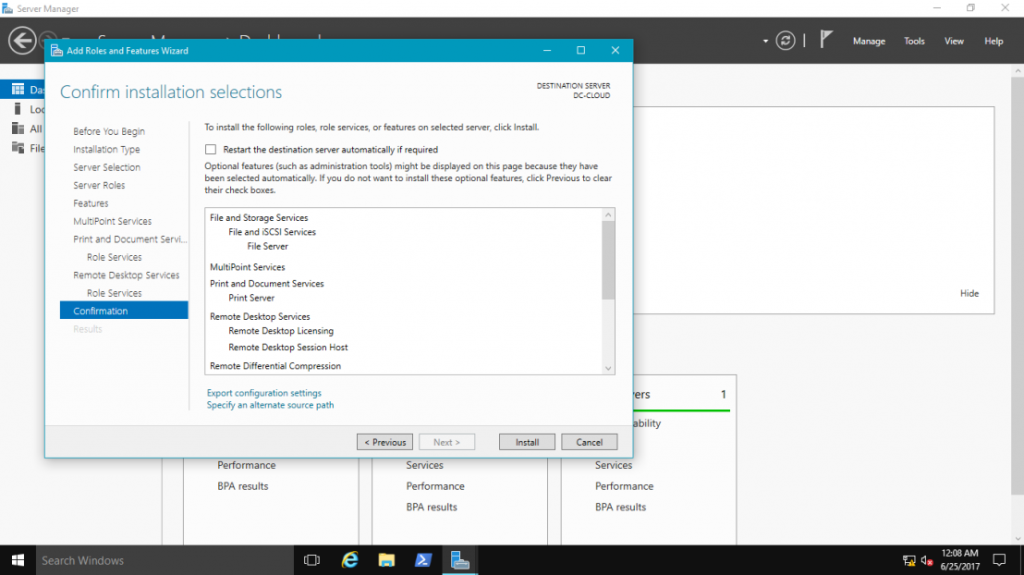1024x575 pixels.
Task: Click the selections list scrollbar thumb
Action: (608, 260)
